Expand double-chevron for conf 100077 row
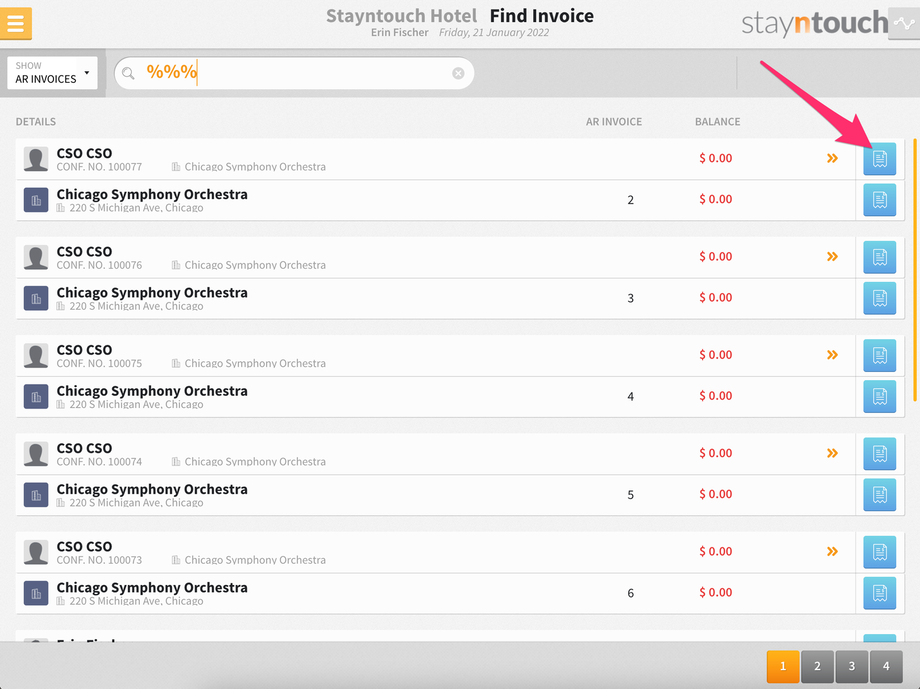 click(832, 158)
